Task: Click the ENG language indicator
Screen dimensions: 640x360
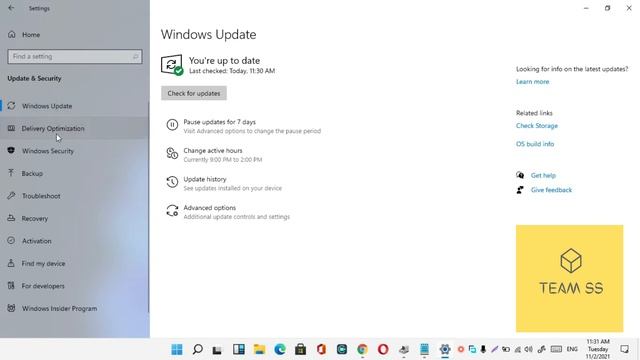Action: (572, 349)
